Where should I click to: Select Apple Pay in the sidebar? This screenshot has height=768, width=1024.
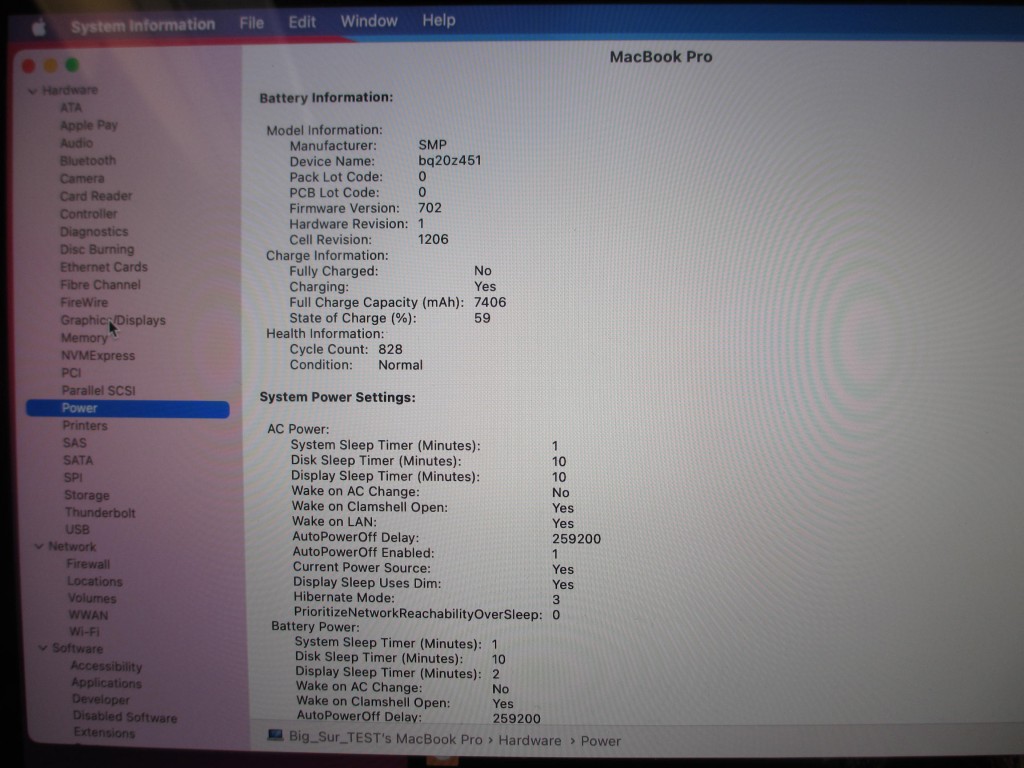(x=89, y=125)
